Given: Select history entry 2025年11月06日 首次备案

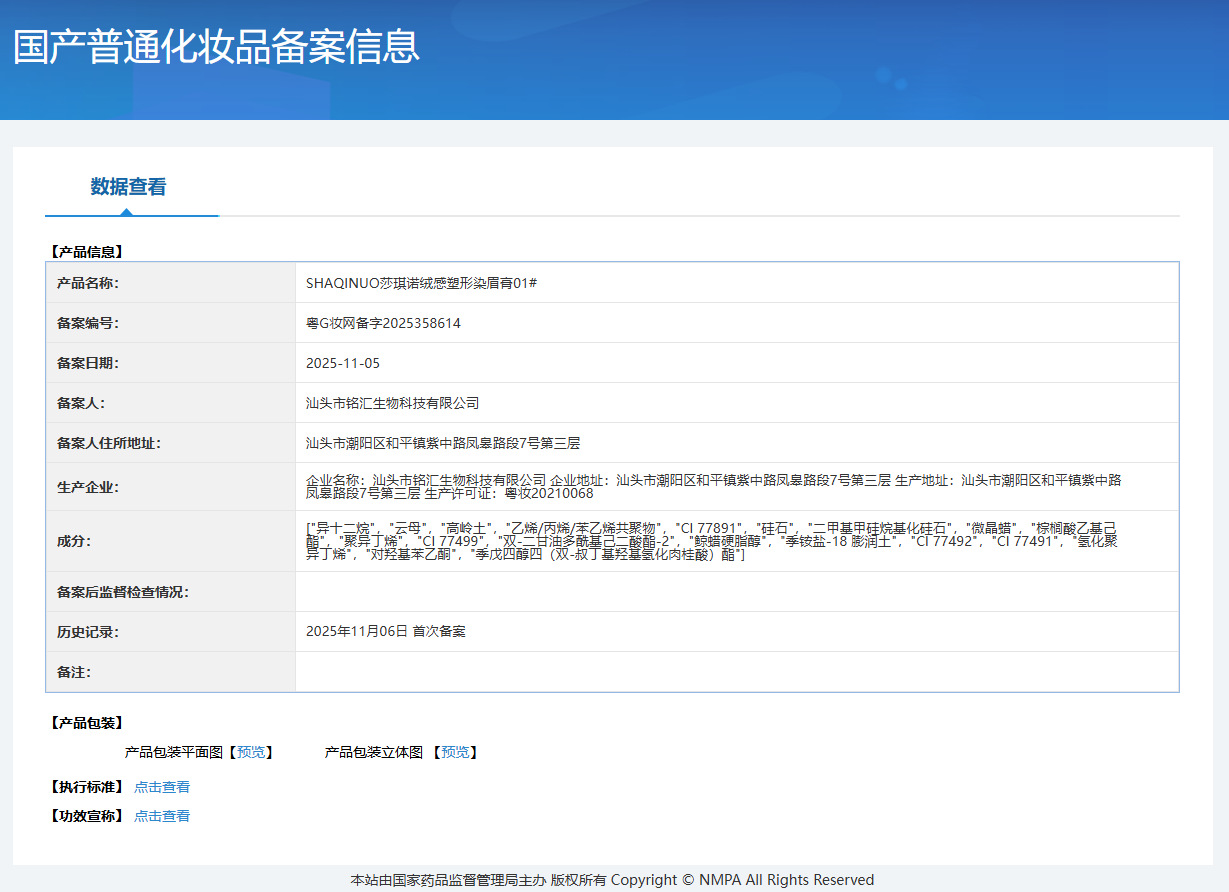Looking at the screenshot, I should pyautogui.click(x=386, y=632).
